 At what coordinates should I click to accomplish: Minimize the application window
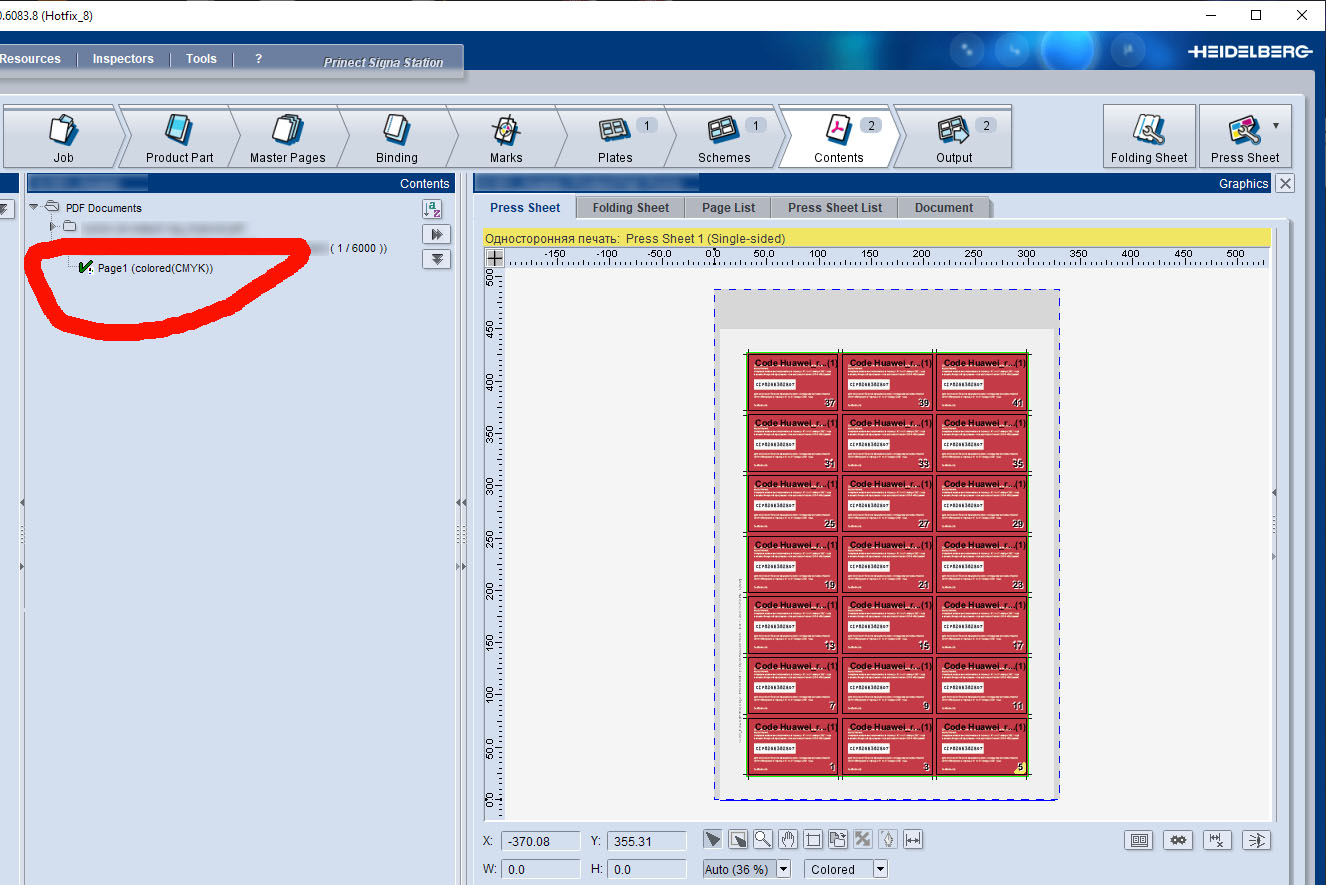tap(1211, 15)
